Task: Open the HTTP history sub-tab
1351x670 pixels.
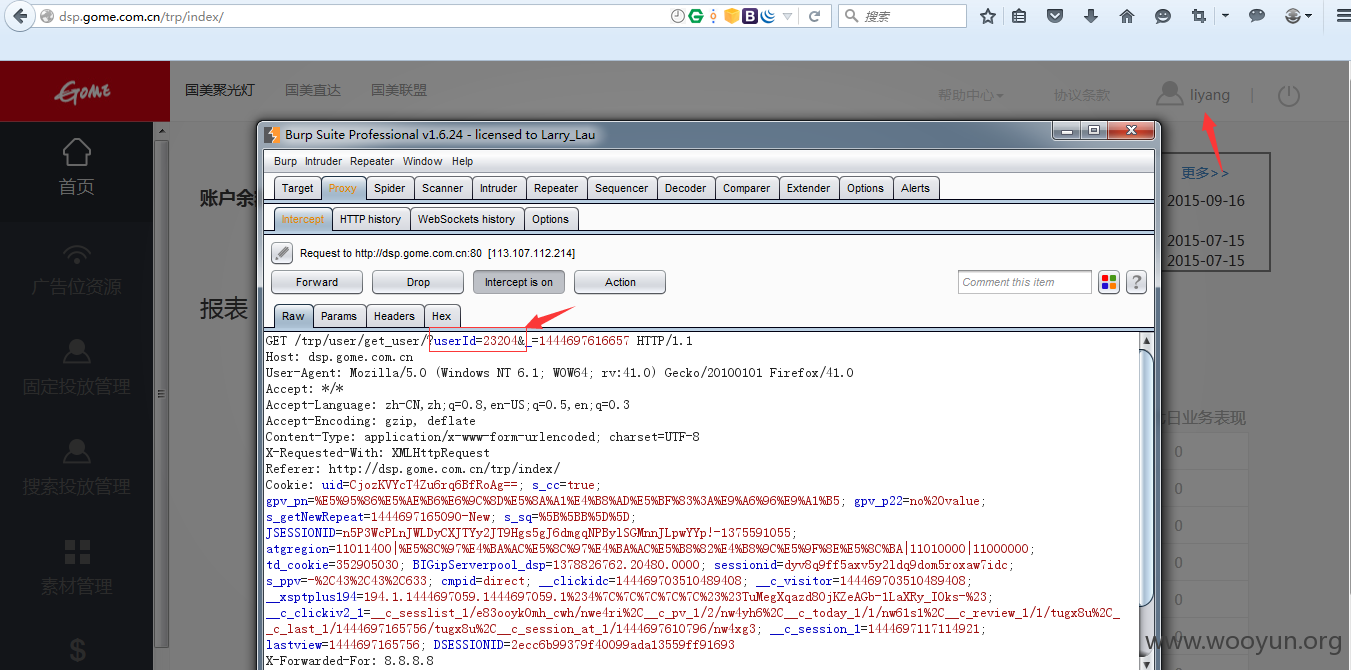Action: click(370, 219)
